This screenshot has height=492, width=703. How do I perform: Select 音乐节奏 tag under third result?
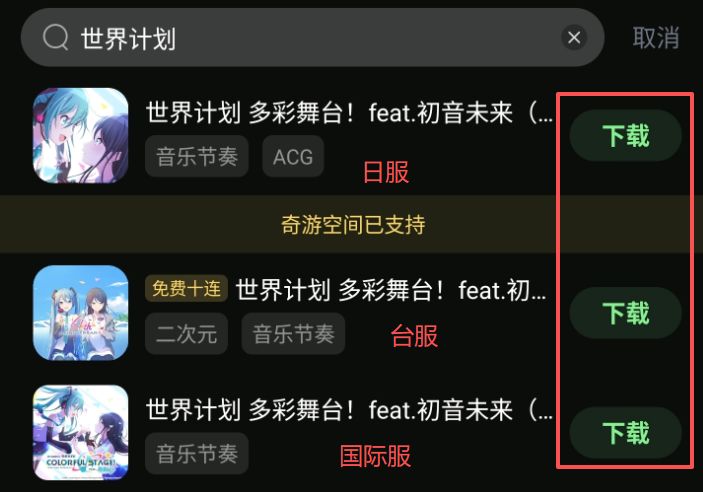click(197, 453)
